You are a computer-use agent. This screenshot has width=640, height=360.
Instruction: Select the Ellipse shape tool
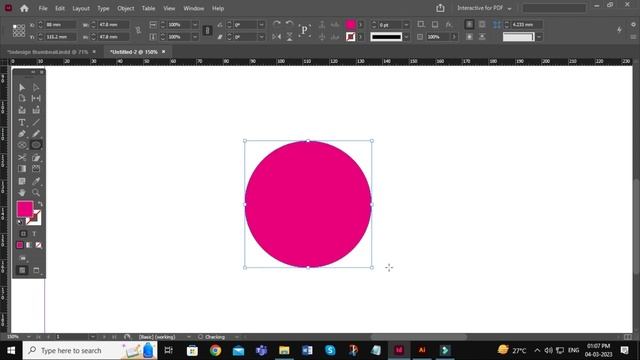pos(36,145)
